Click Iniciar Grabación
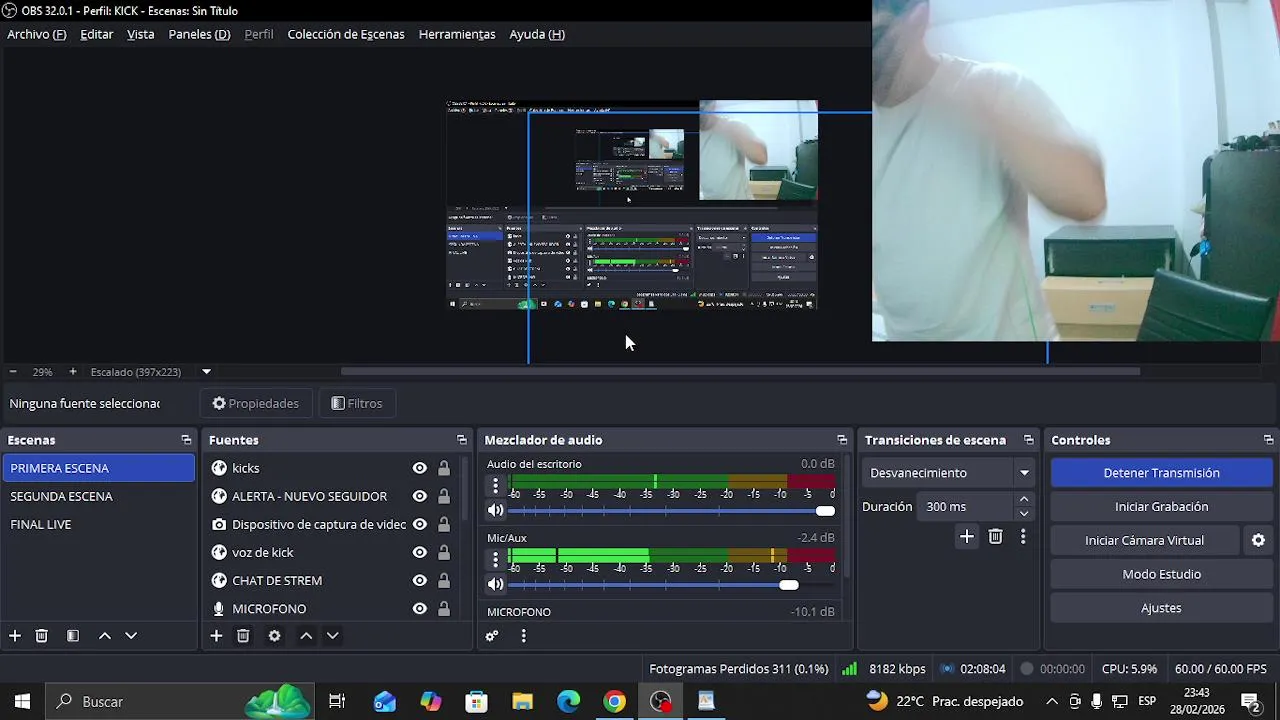 pos(1161,507)
